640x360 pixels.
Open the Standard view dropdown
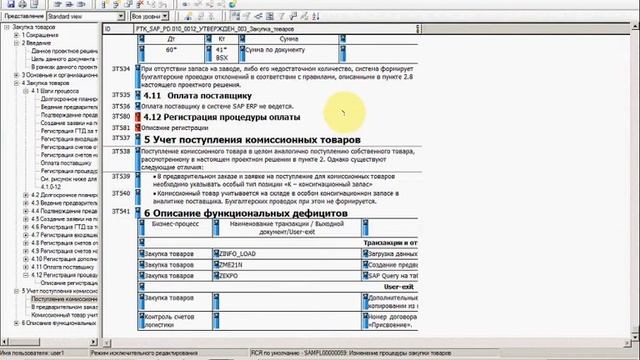tap(121, 16)
